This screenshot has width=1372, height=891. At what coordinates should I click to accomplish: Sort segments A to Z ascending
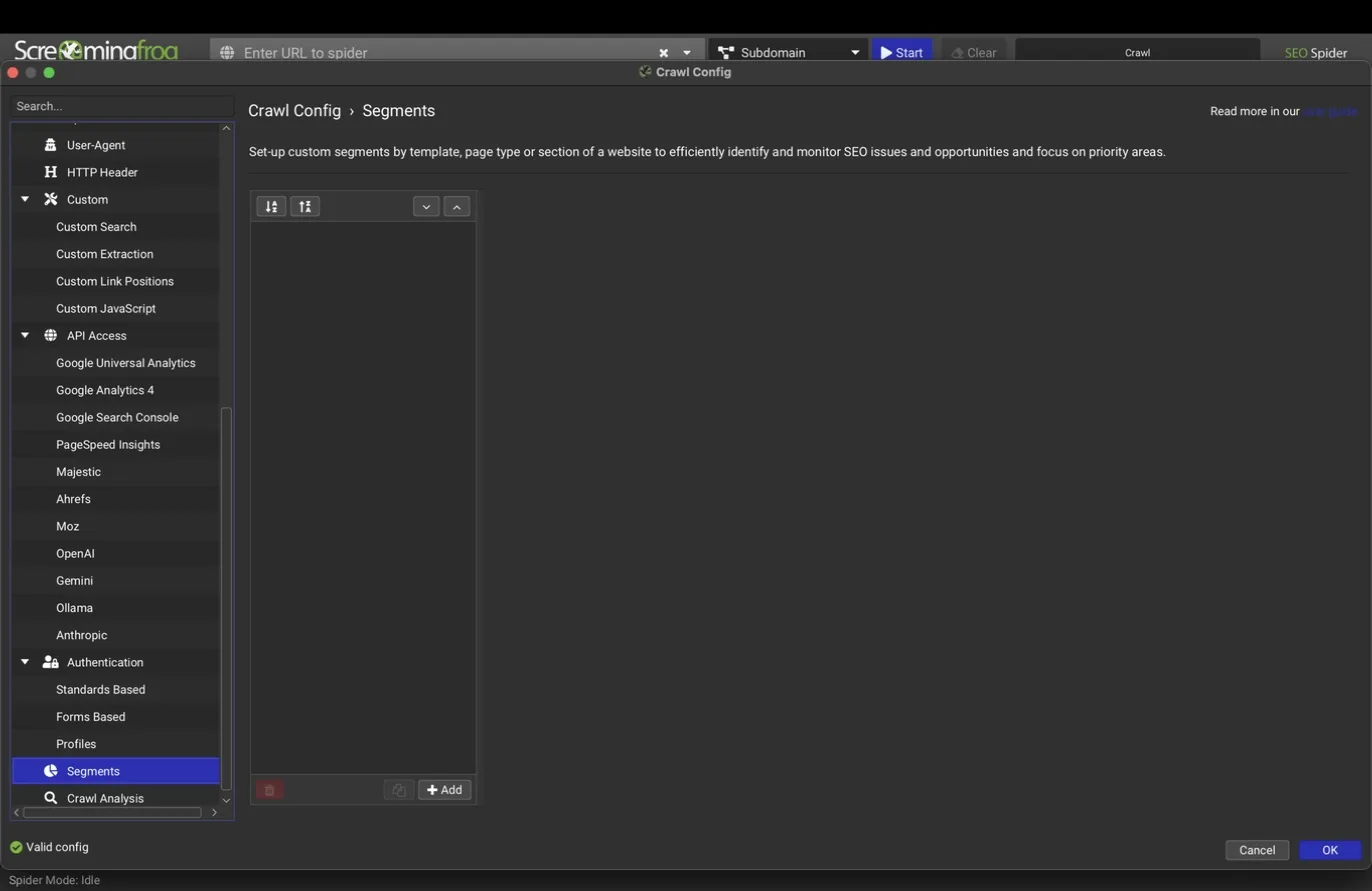click(x=271, y=206)
